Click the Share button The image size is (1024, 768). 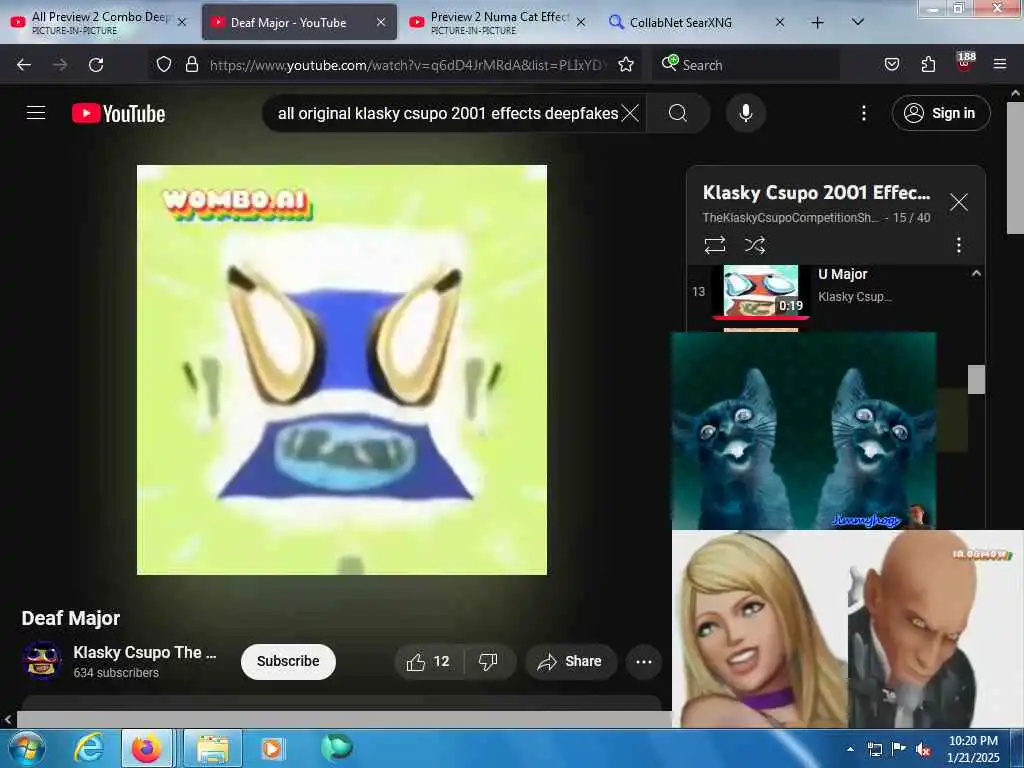pos(570,662)
